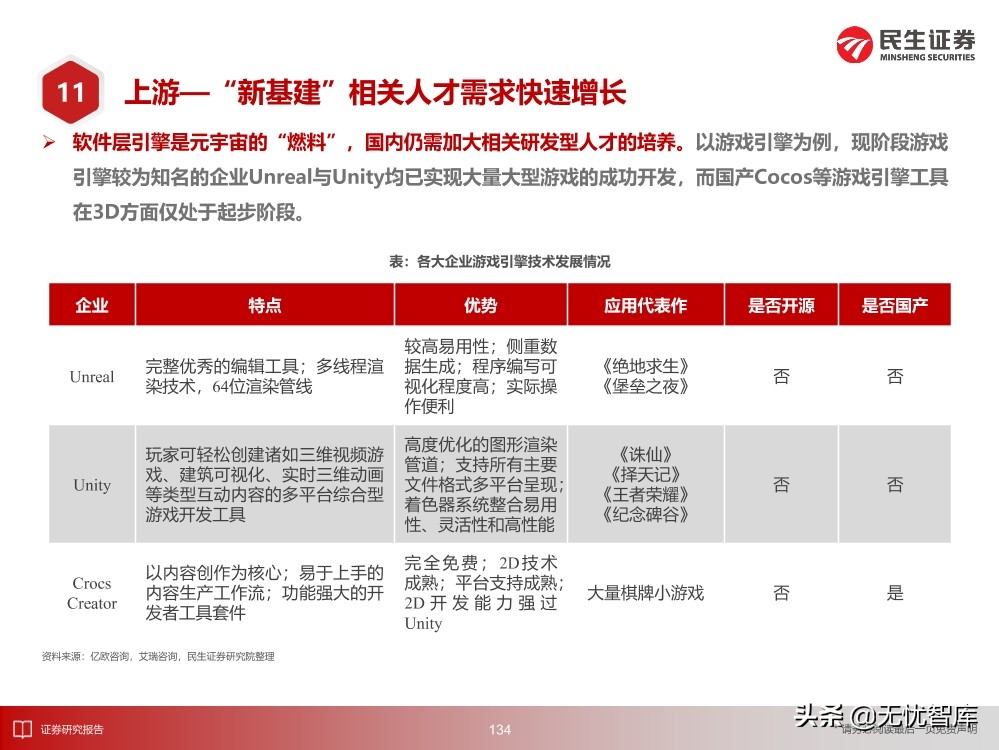Click Unity's features cell 玩家可轻松创建
This screenshot has width=999, height=750.
pos(264,484)
